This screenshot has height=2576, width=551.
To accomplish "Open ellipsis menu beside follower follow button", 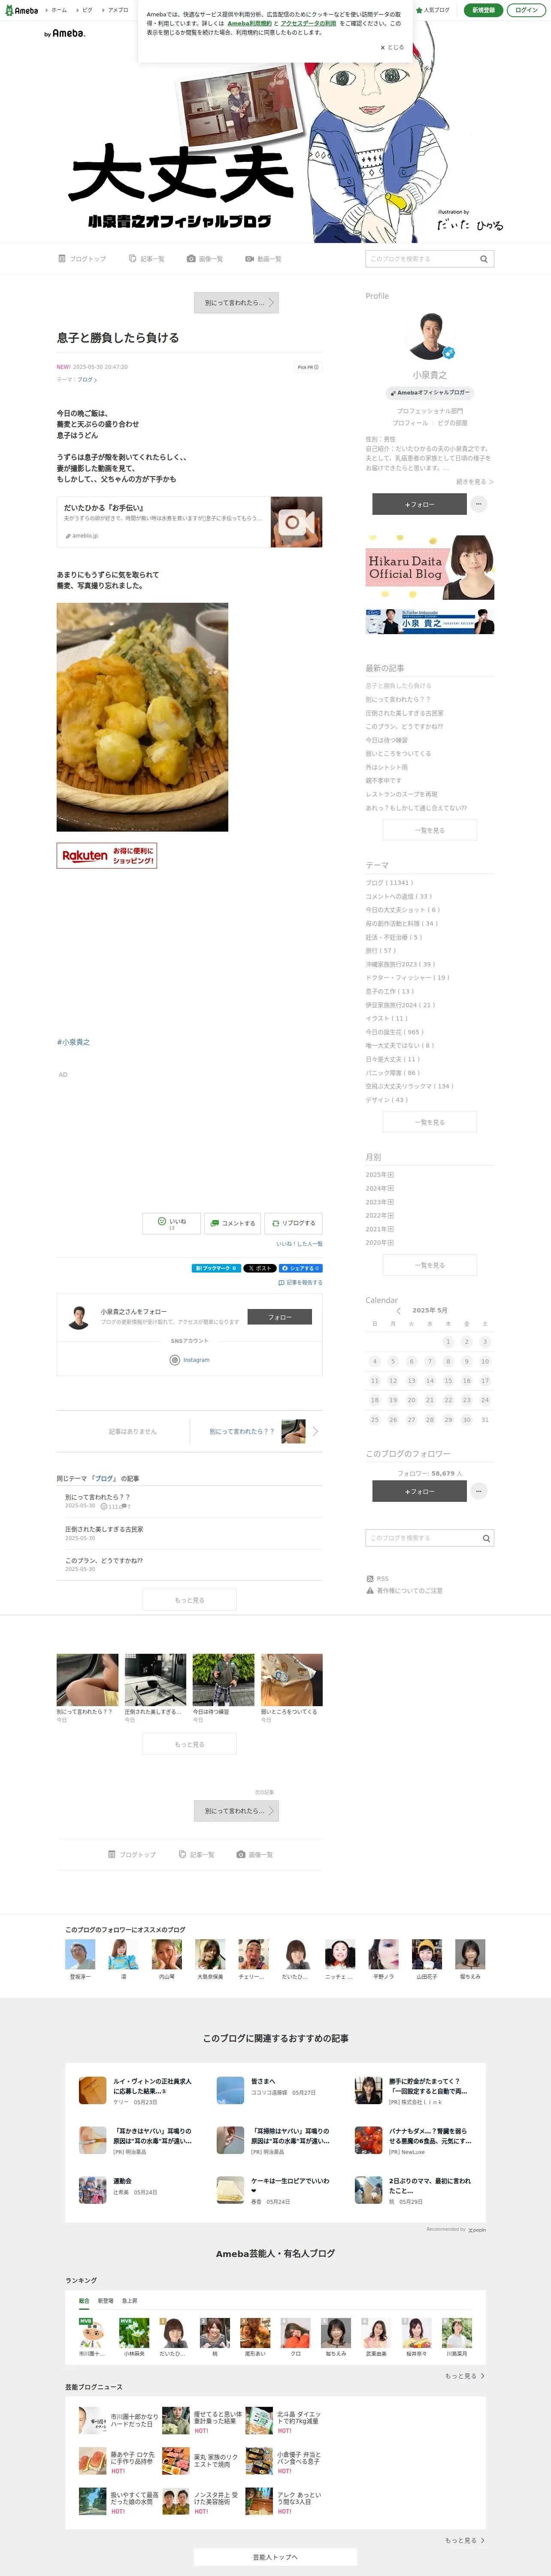I will (479, 1491).
